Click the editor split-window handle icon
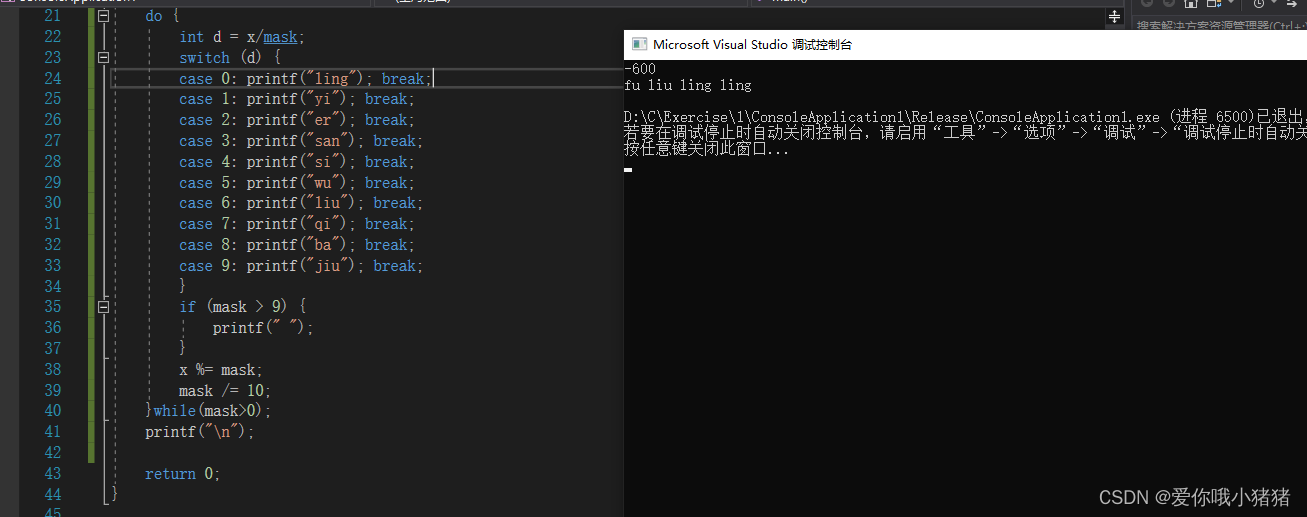Screen dimensions: 1307x517 (x=1115, y=17)
